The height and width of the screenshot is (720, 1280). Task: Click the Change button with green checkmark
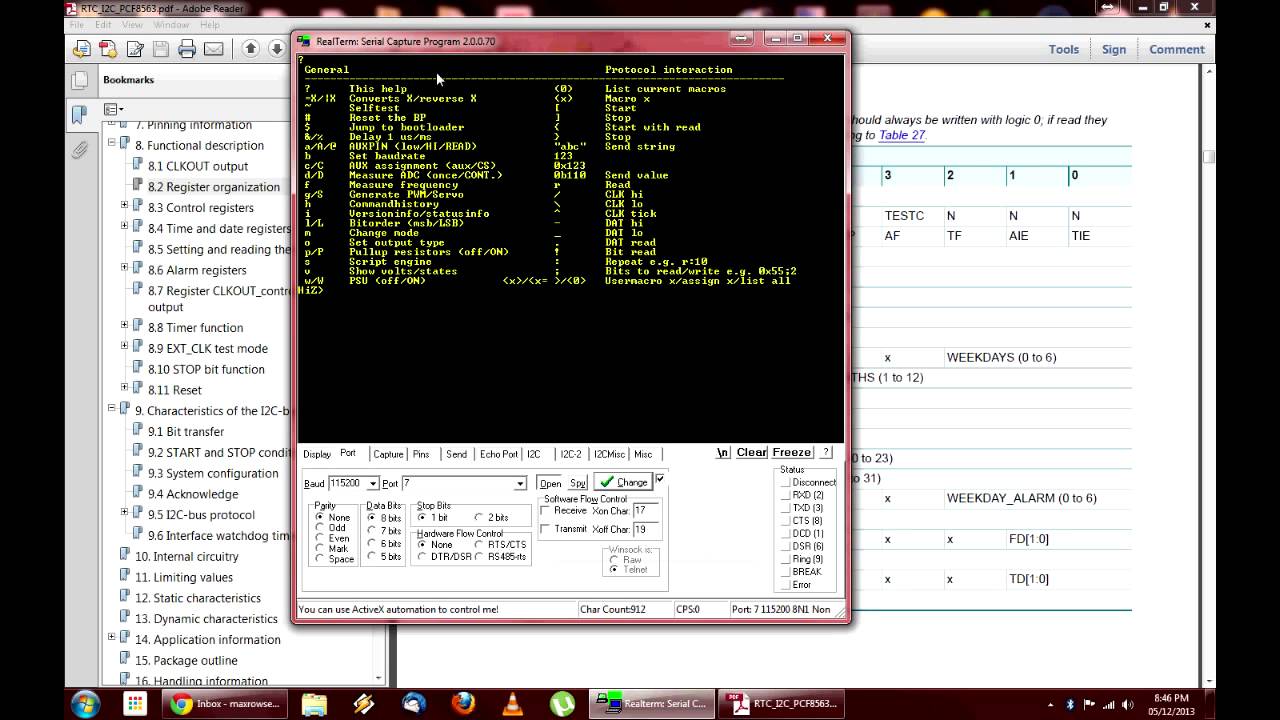tap(622, 482)
